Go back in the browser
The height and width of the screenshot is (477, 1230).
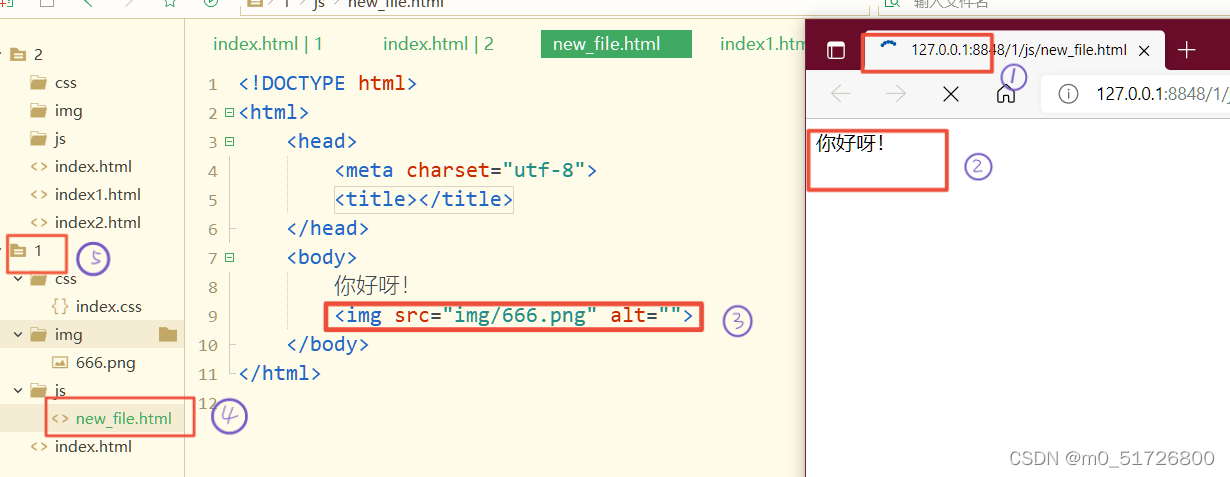(x=841, y=94)
